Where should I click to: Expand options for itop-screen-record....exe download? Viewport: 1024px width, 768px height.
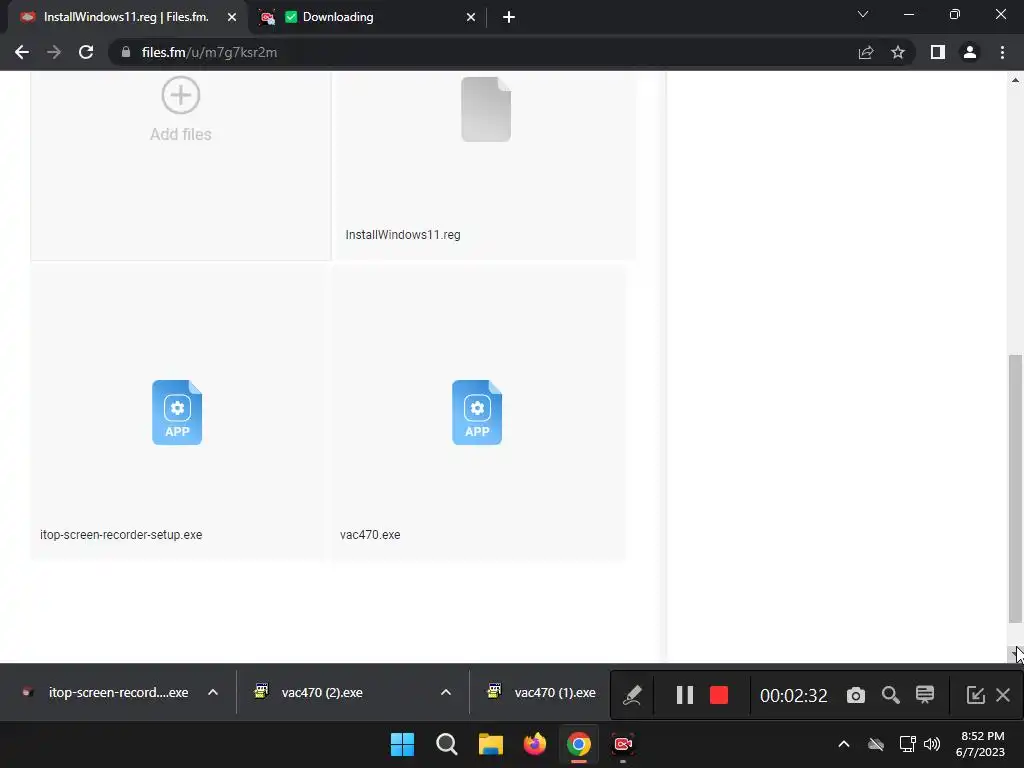coord(213,692)
